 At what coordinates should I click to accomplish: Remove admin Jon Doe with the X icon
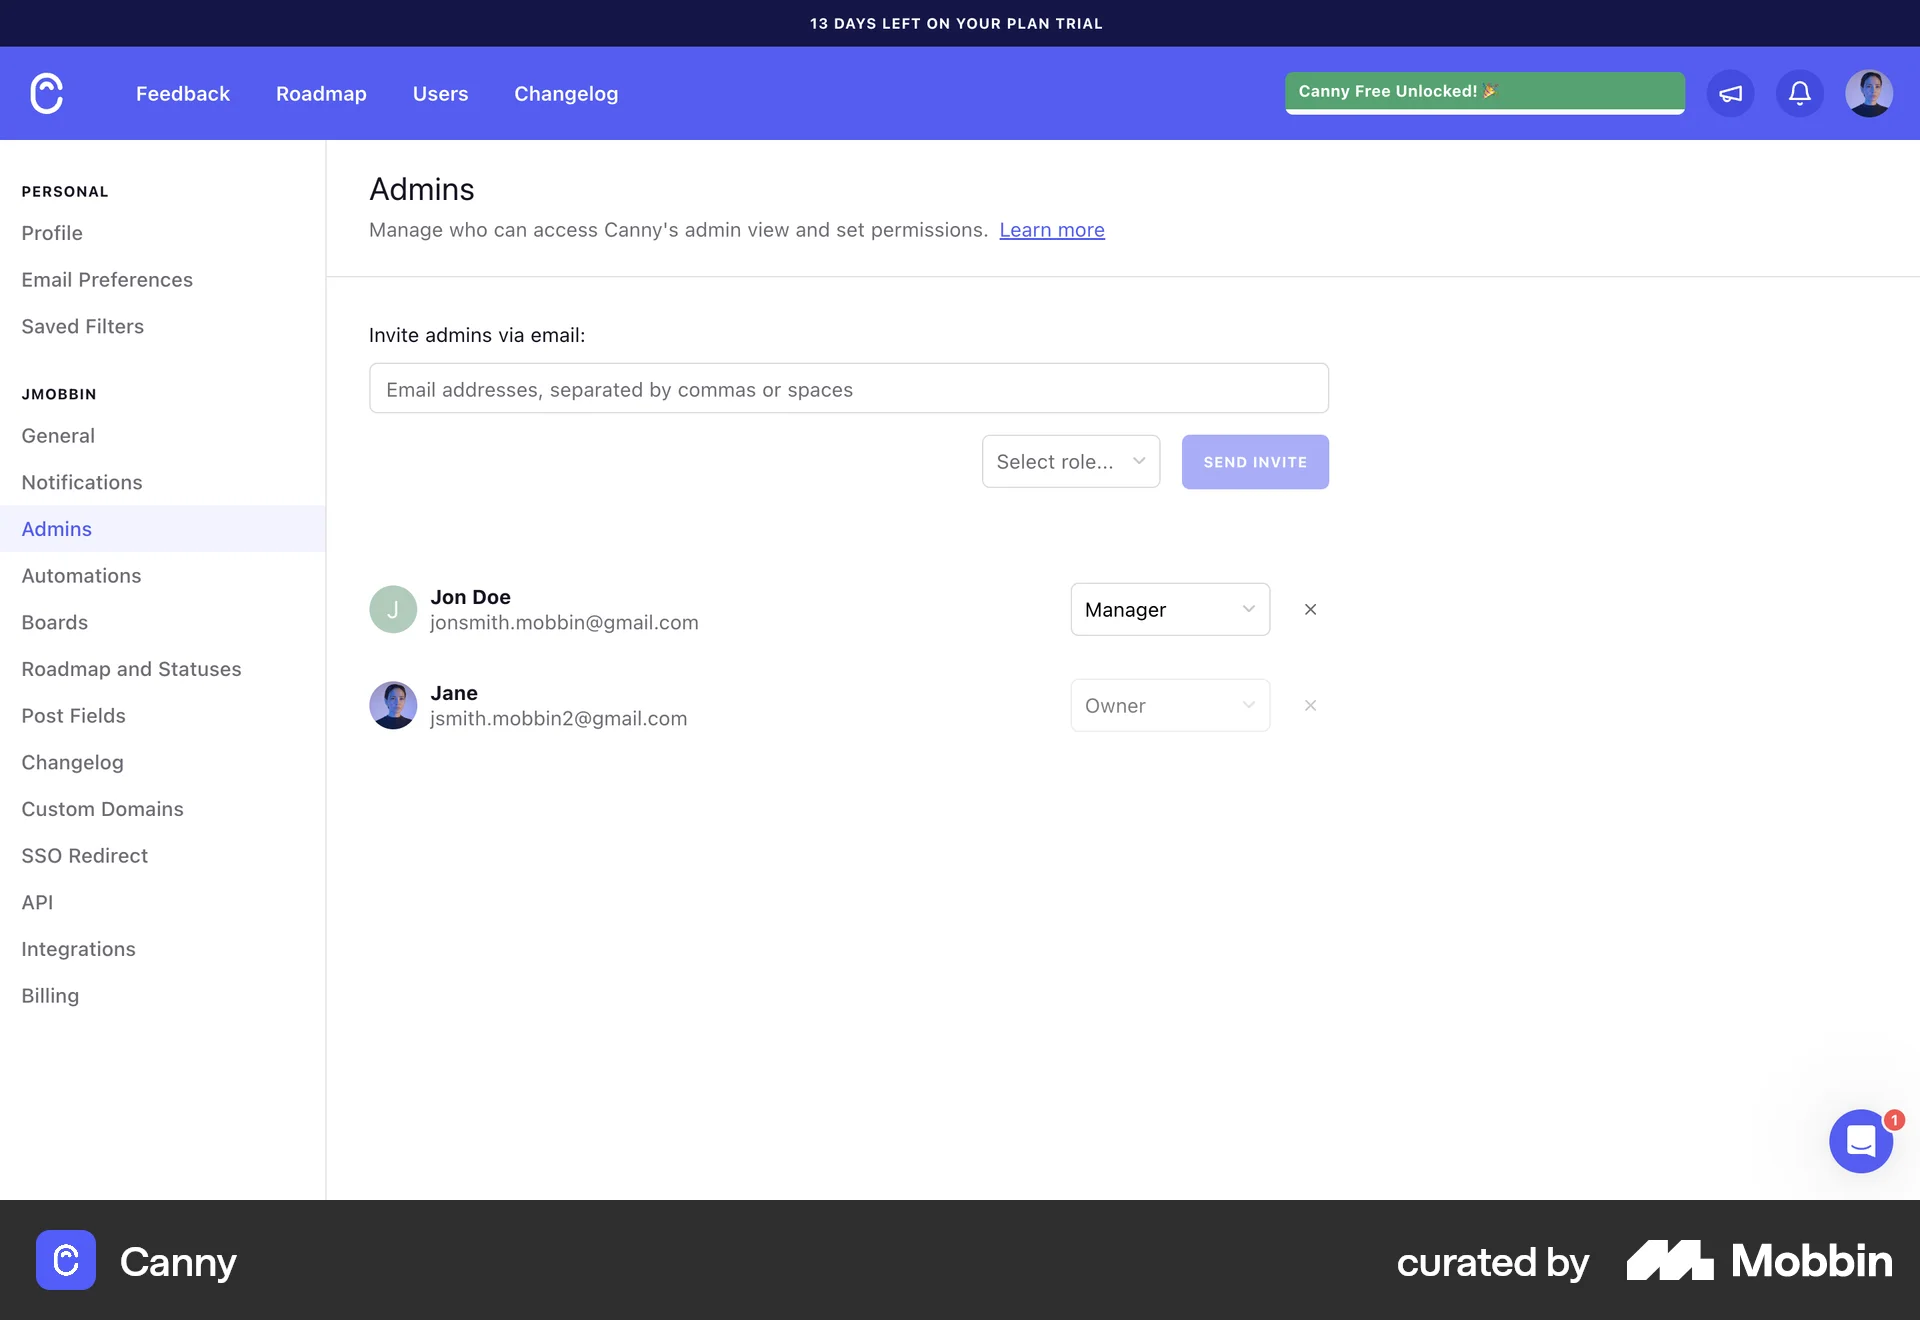pyautogui.click(x=1310, y=609)
